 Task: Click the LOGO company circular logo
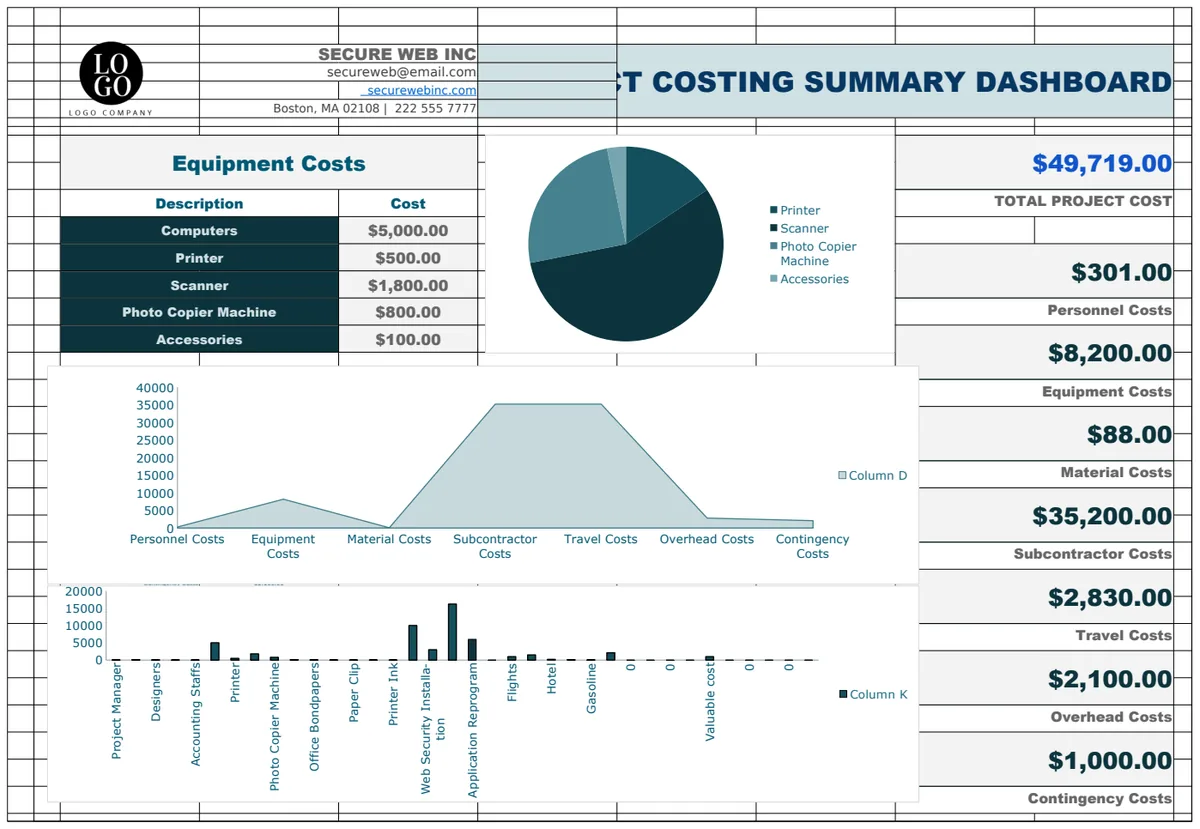pos(111,74)
